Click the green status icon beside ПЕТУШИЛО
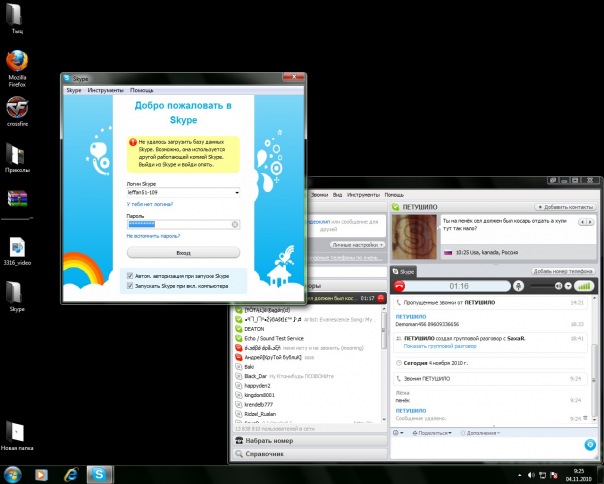This screenshot has width=604, height=484. coord(396,207)
